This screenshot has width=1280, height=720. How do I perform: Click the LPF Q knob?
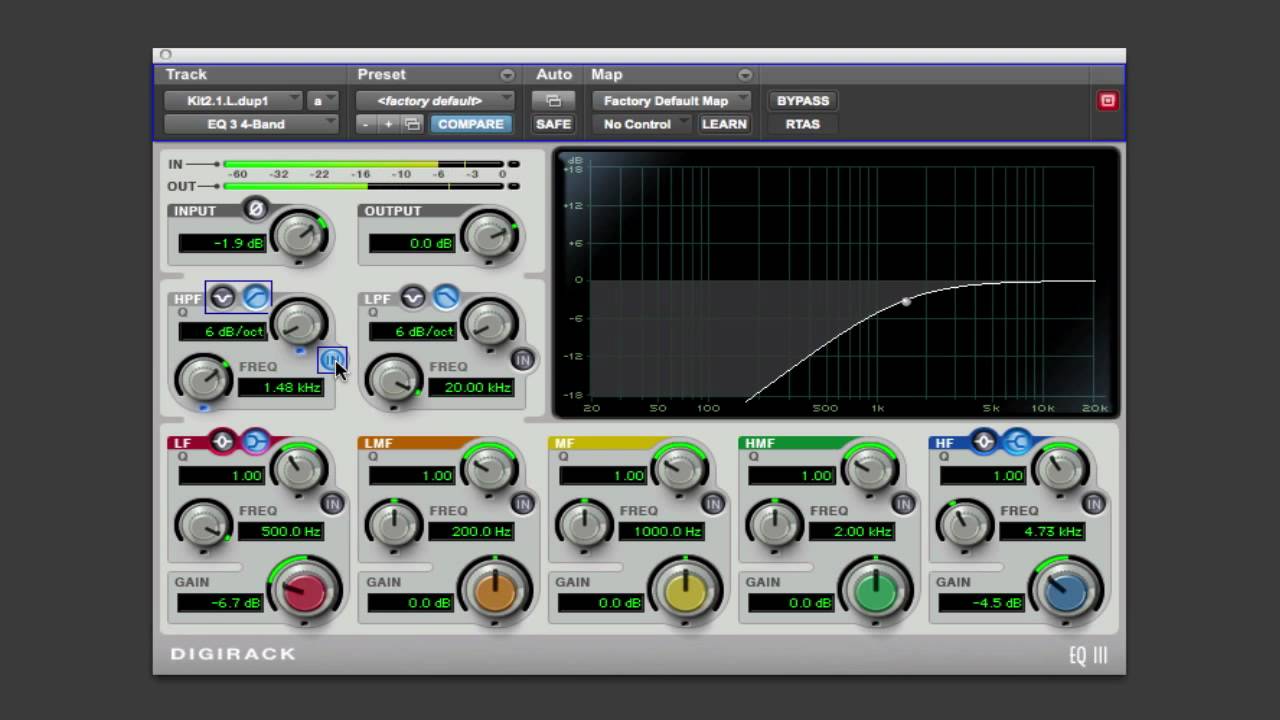pos(489,322)
